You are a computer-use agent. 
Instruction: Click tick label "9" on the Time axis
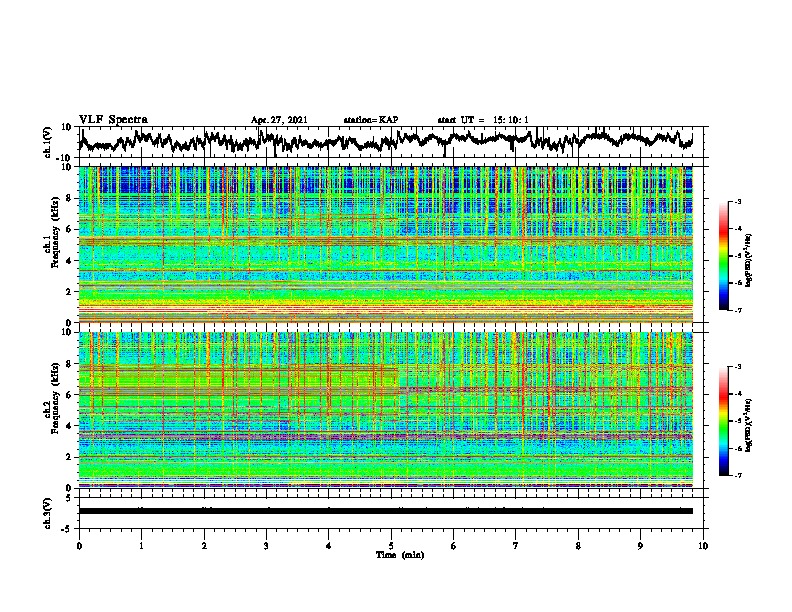point(640,546)
